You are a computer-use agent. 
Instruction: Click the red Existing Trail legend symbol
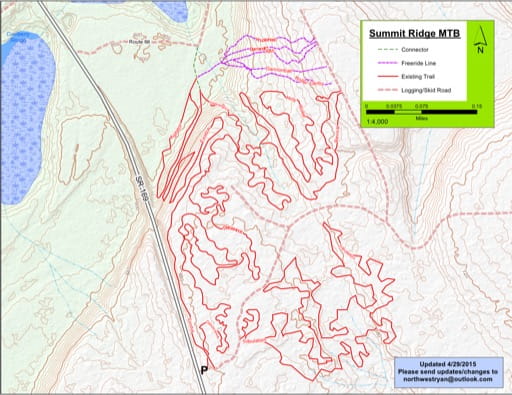tap(388, 77)
